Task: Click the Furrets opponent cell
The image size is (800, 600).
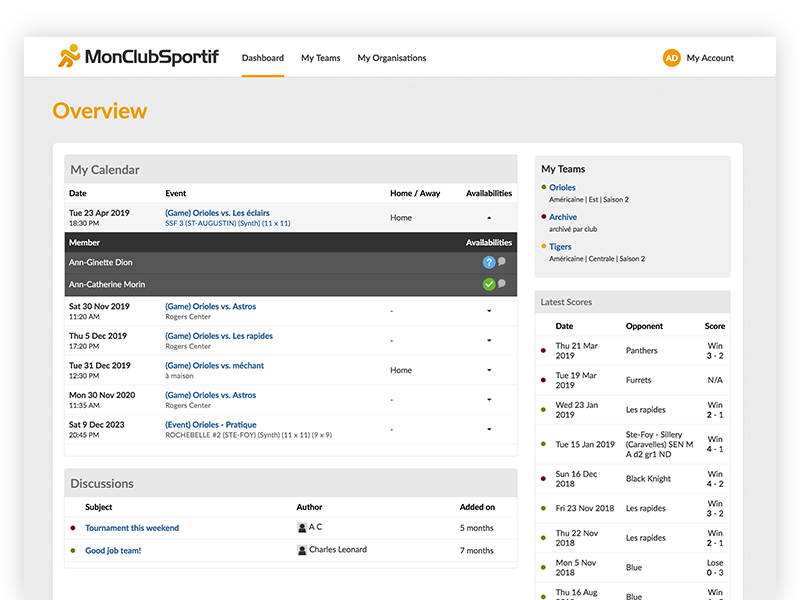Action: [x=638, y=380]
